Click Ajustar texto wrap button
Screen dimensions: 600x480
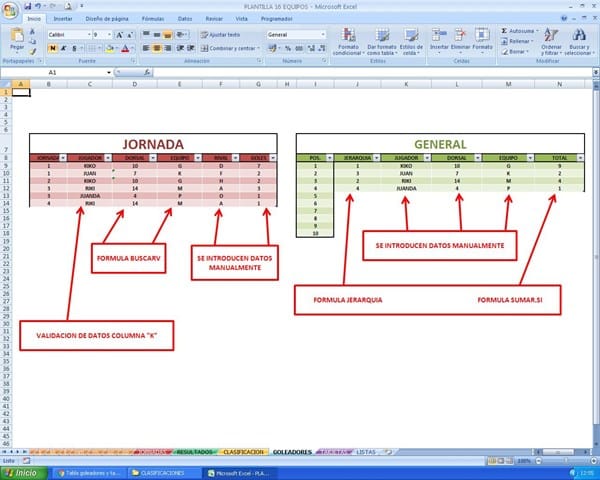tap(221, 35)
